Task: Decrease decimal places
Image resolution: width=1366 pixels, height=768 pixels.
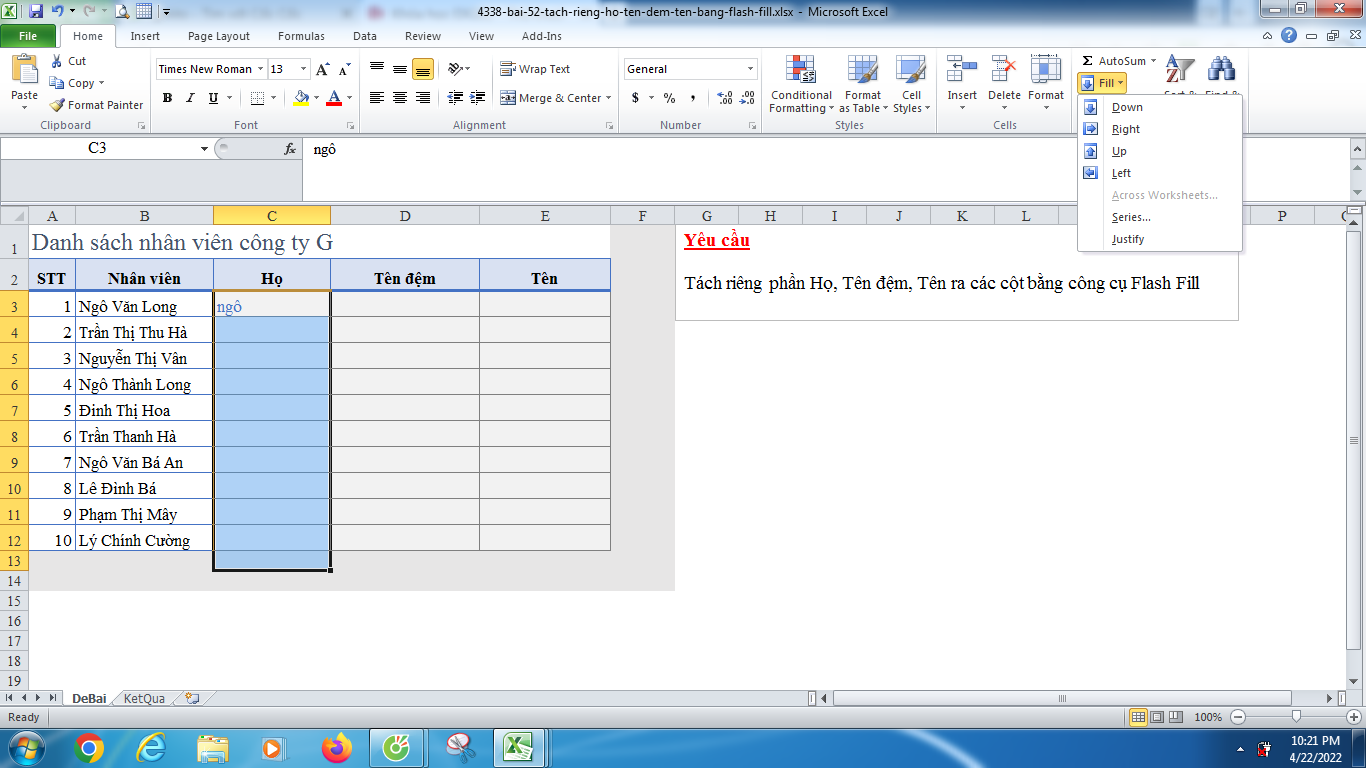Action: pyautogui.click(x=748, y=98)
